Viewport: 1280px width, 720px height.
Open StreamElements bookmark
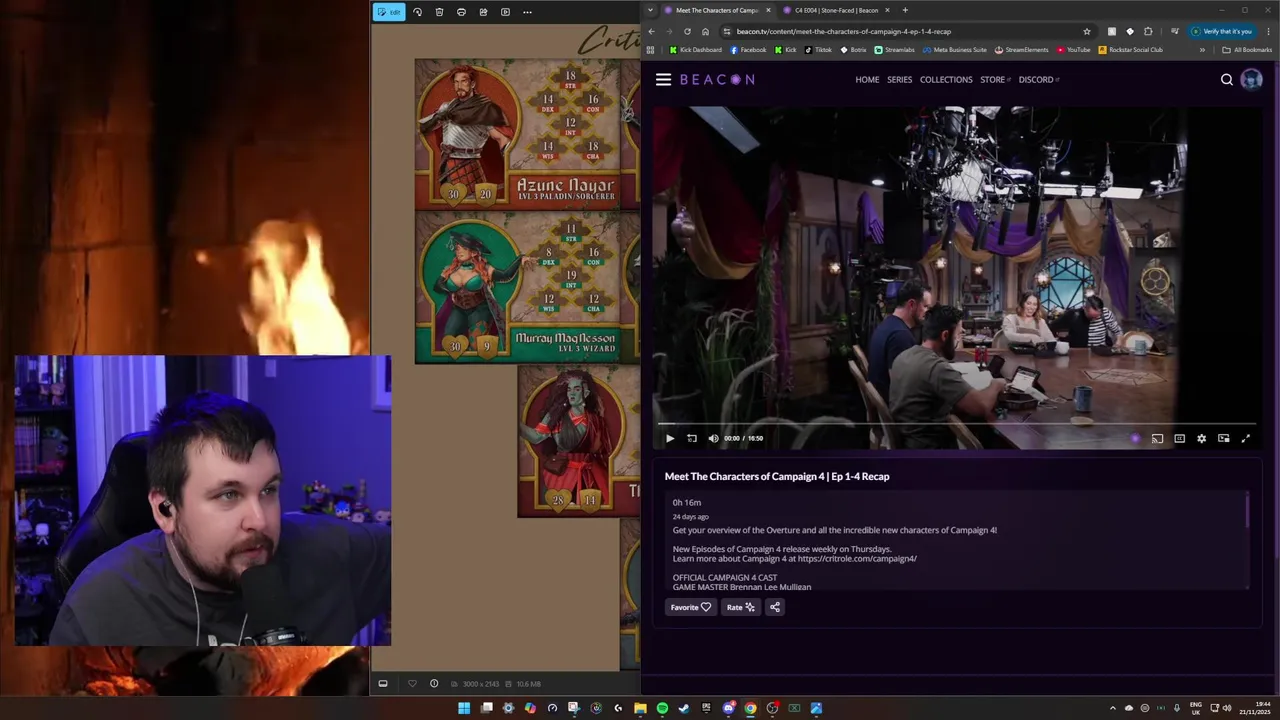point(1022,50)
